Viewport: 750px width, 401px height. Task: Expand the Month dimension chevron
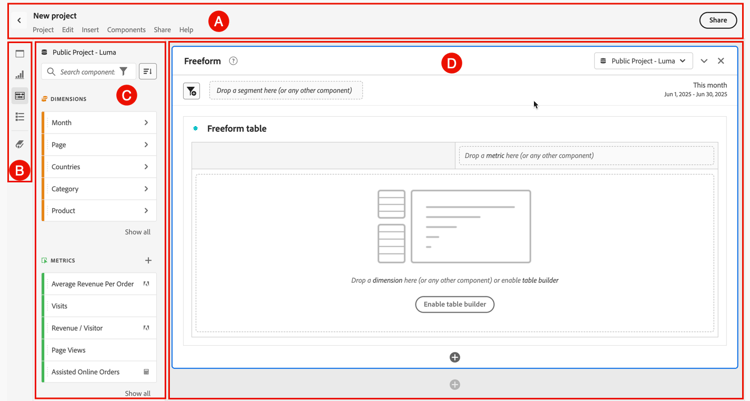pyautogui.click(x=146, y=123)
